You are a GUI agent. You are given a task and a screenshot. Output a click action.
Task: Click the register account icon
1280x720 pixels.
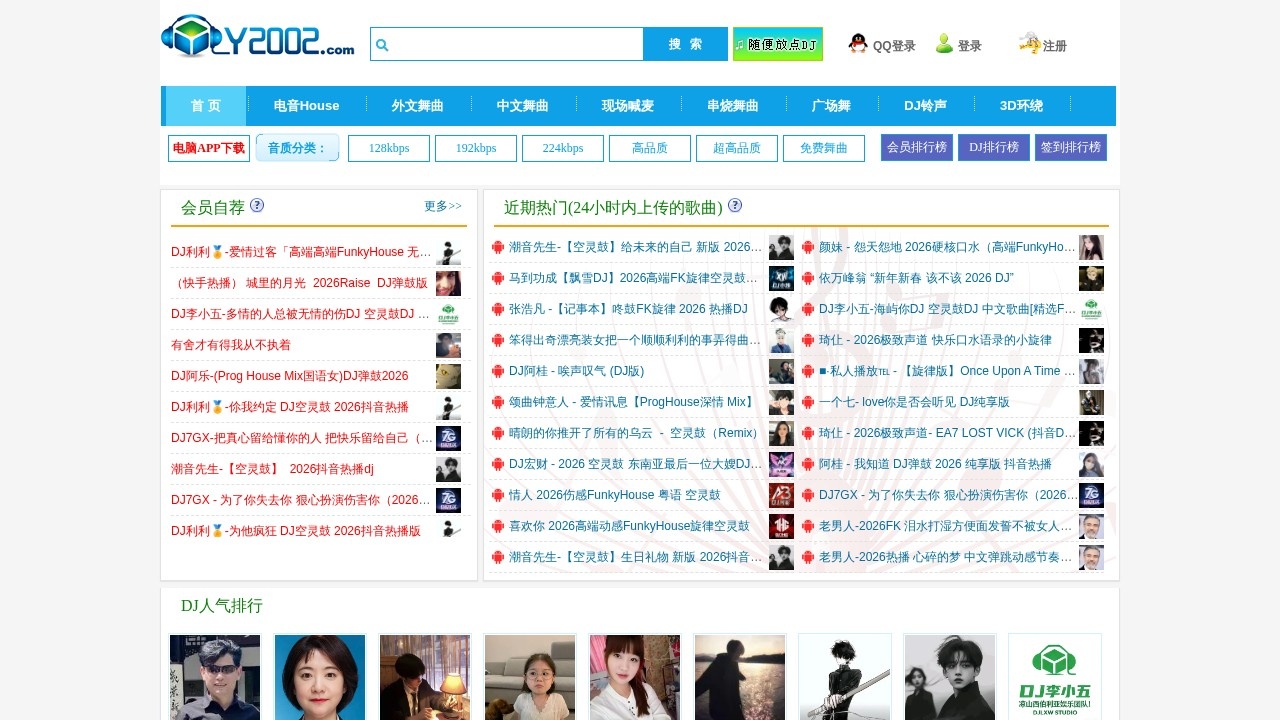point(1029,43)
